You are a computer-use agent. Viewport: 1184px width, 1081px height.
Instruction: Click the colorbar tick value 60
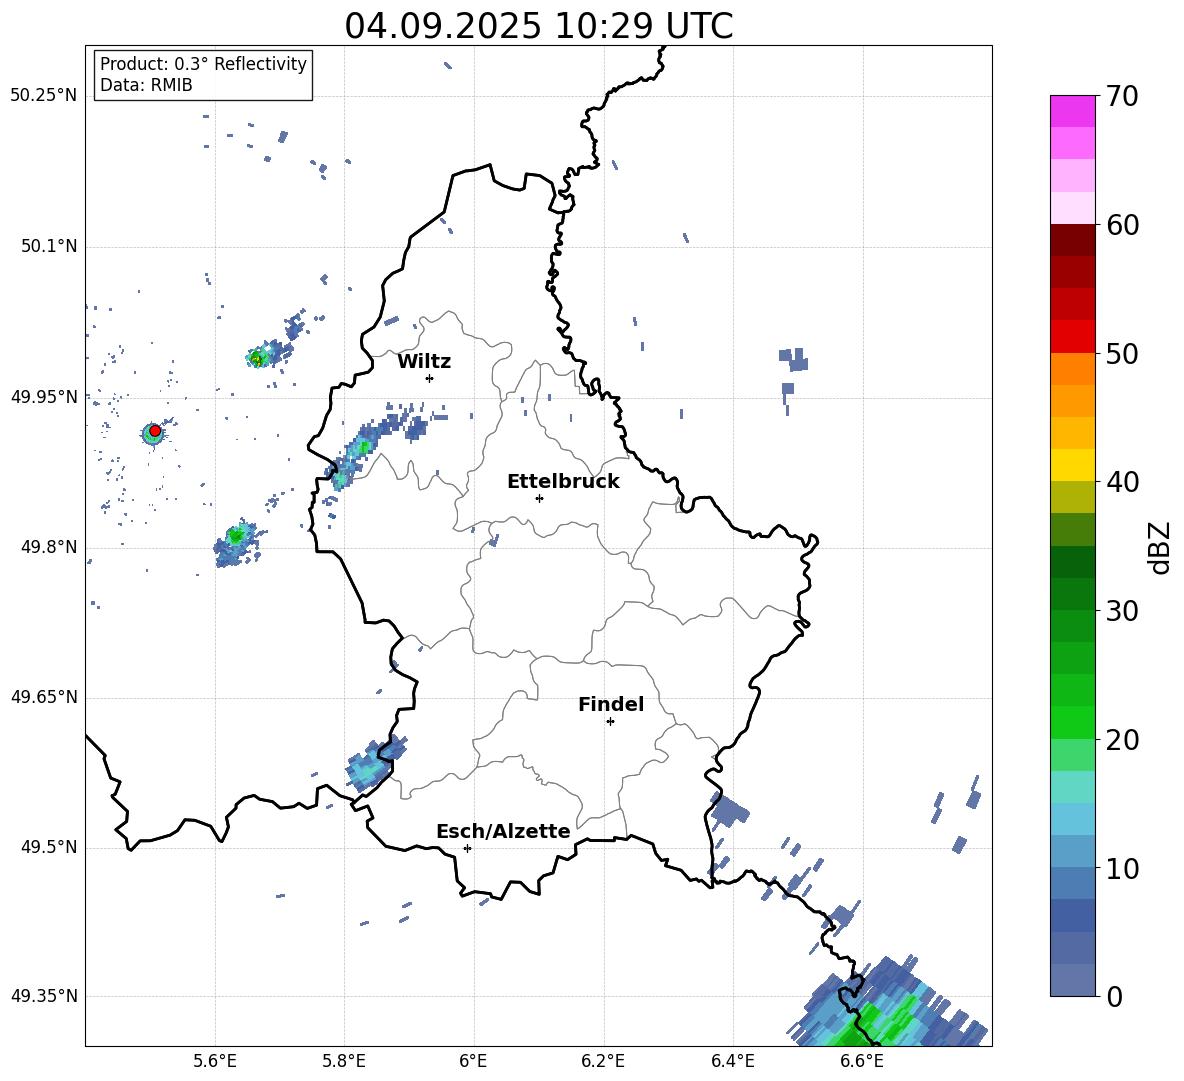pyautogui.click(x=1122, y=225)
